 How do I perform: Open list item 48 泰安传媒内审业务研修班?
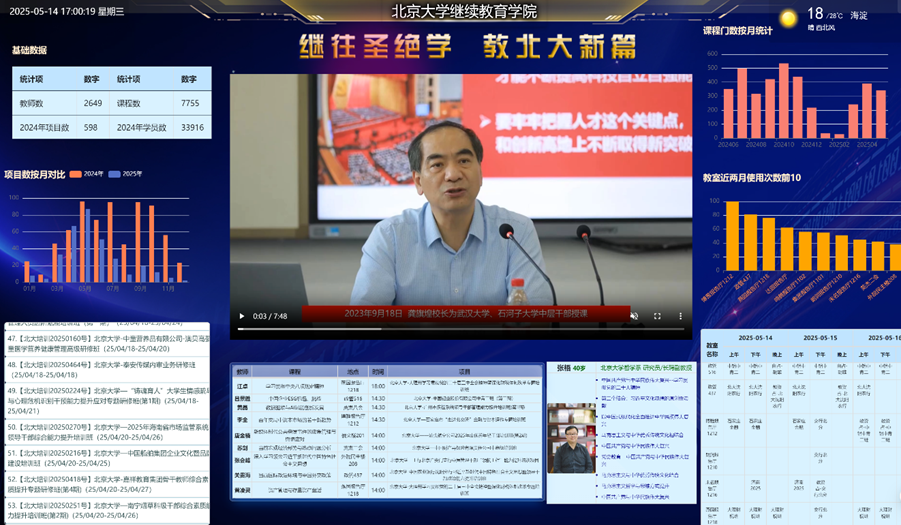click(107, 369)
